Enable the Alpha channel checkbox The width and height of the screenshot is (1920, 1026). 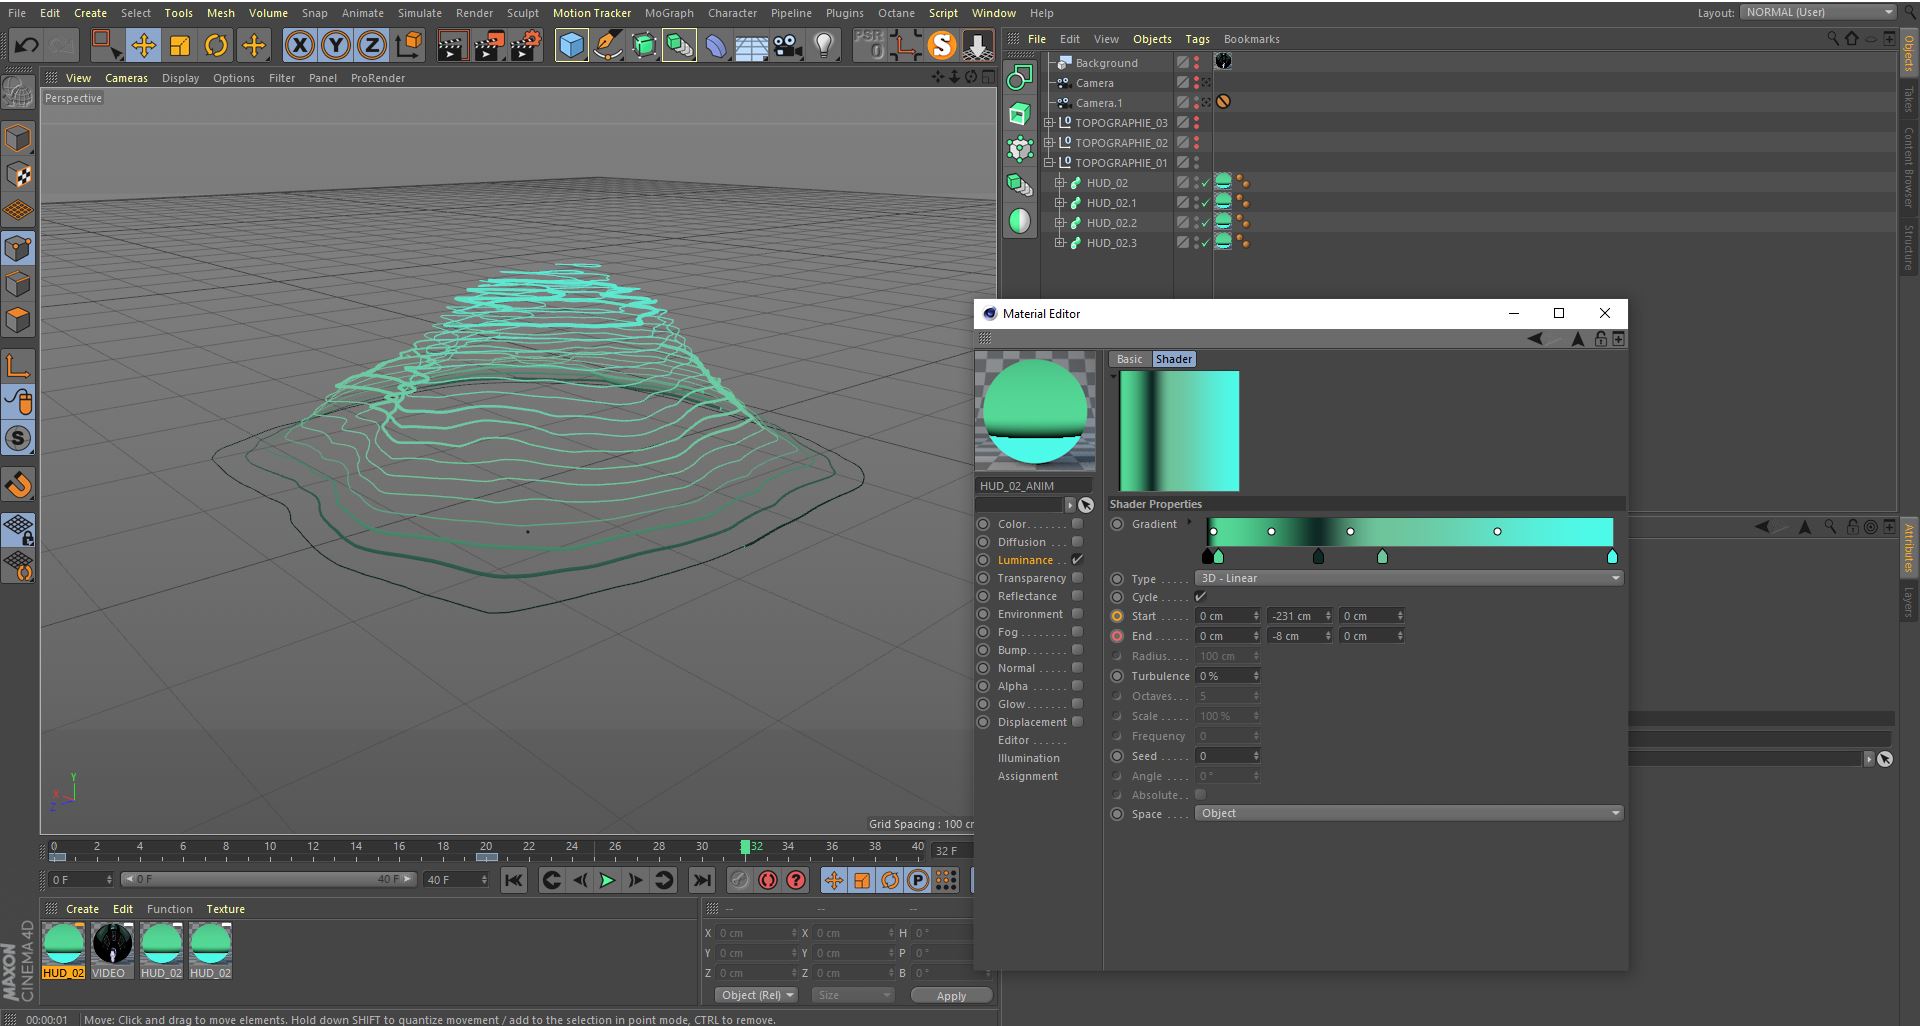coord(1077,686)
